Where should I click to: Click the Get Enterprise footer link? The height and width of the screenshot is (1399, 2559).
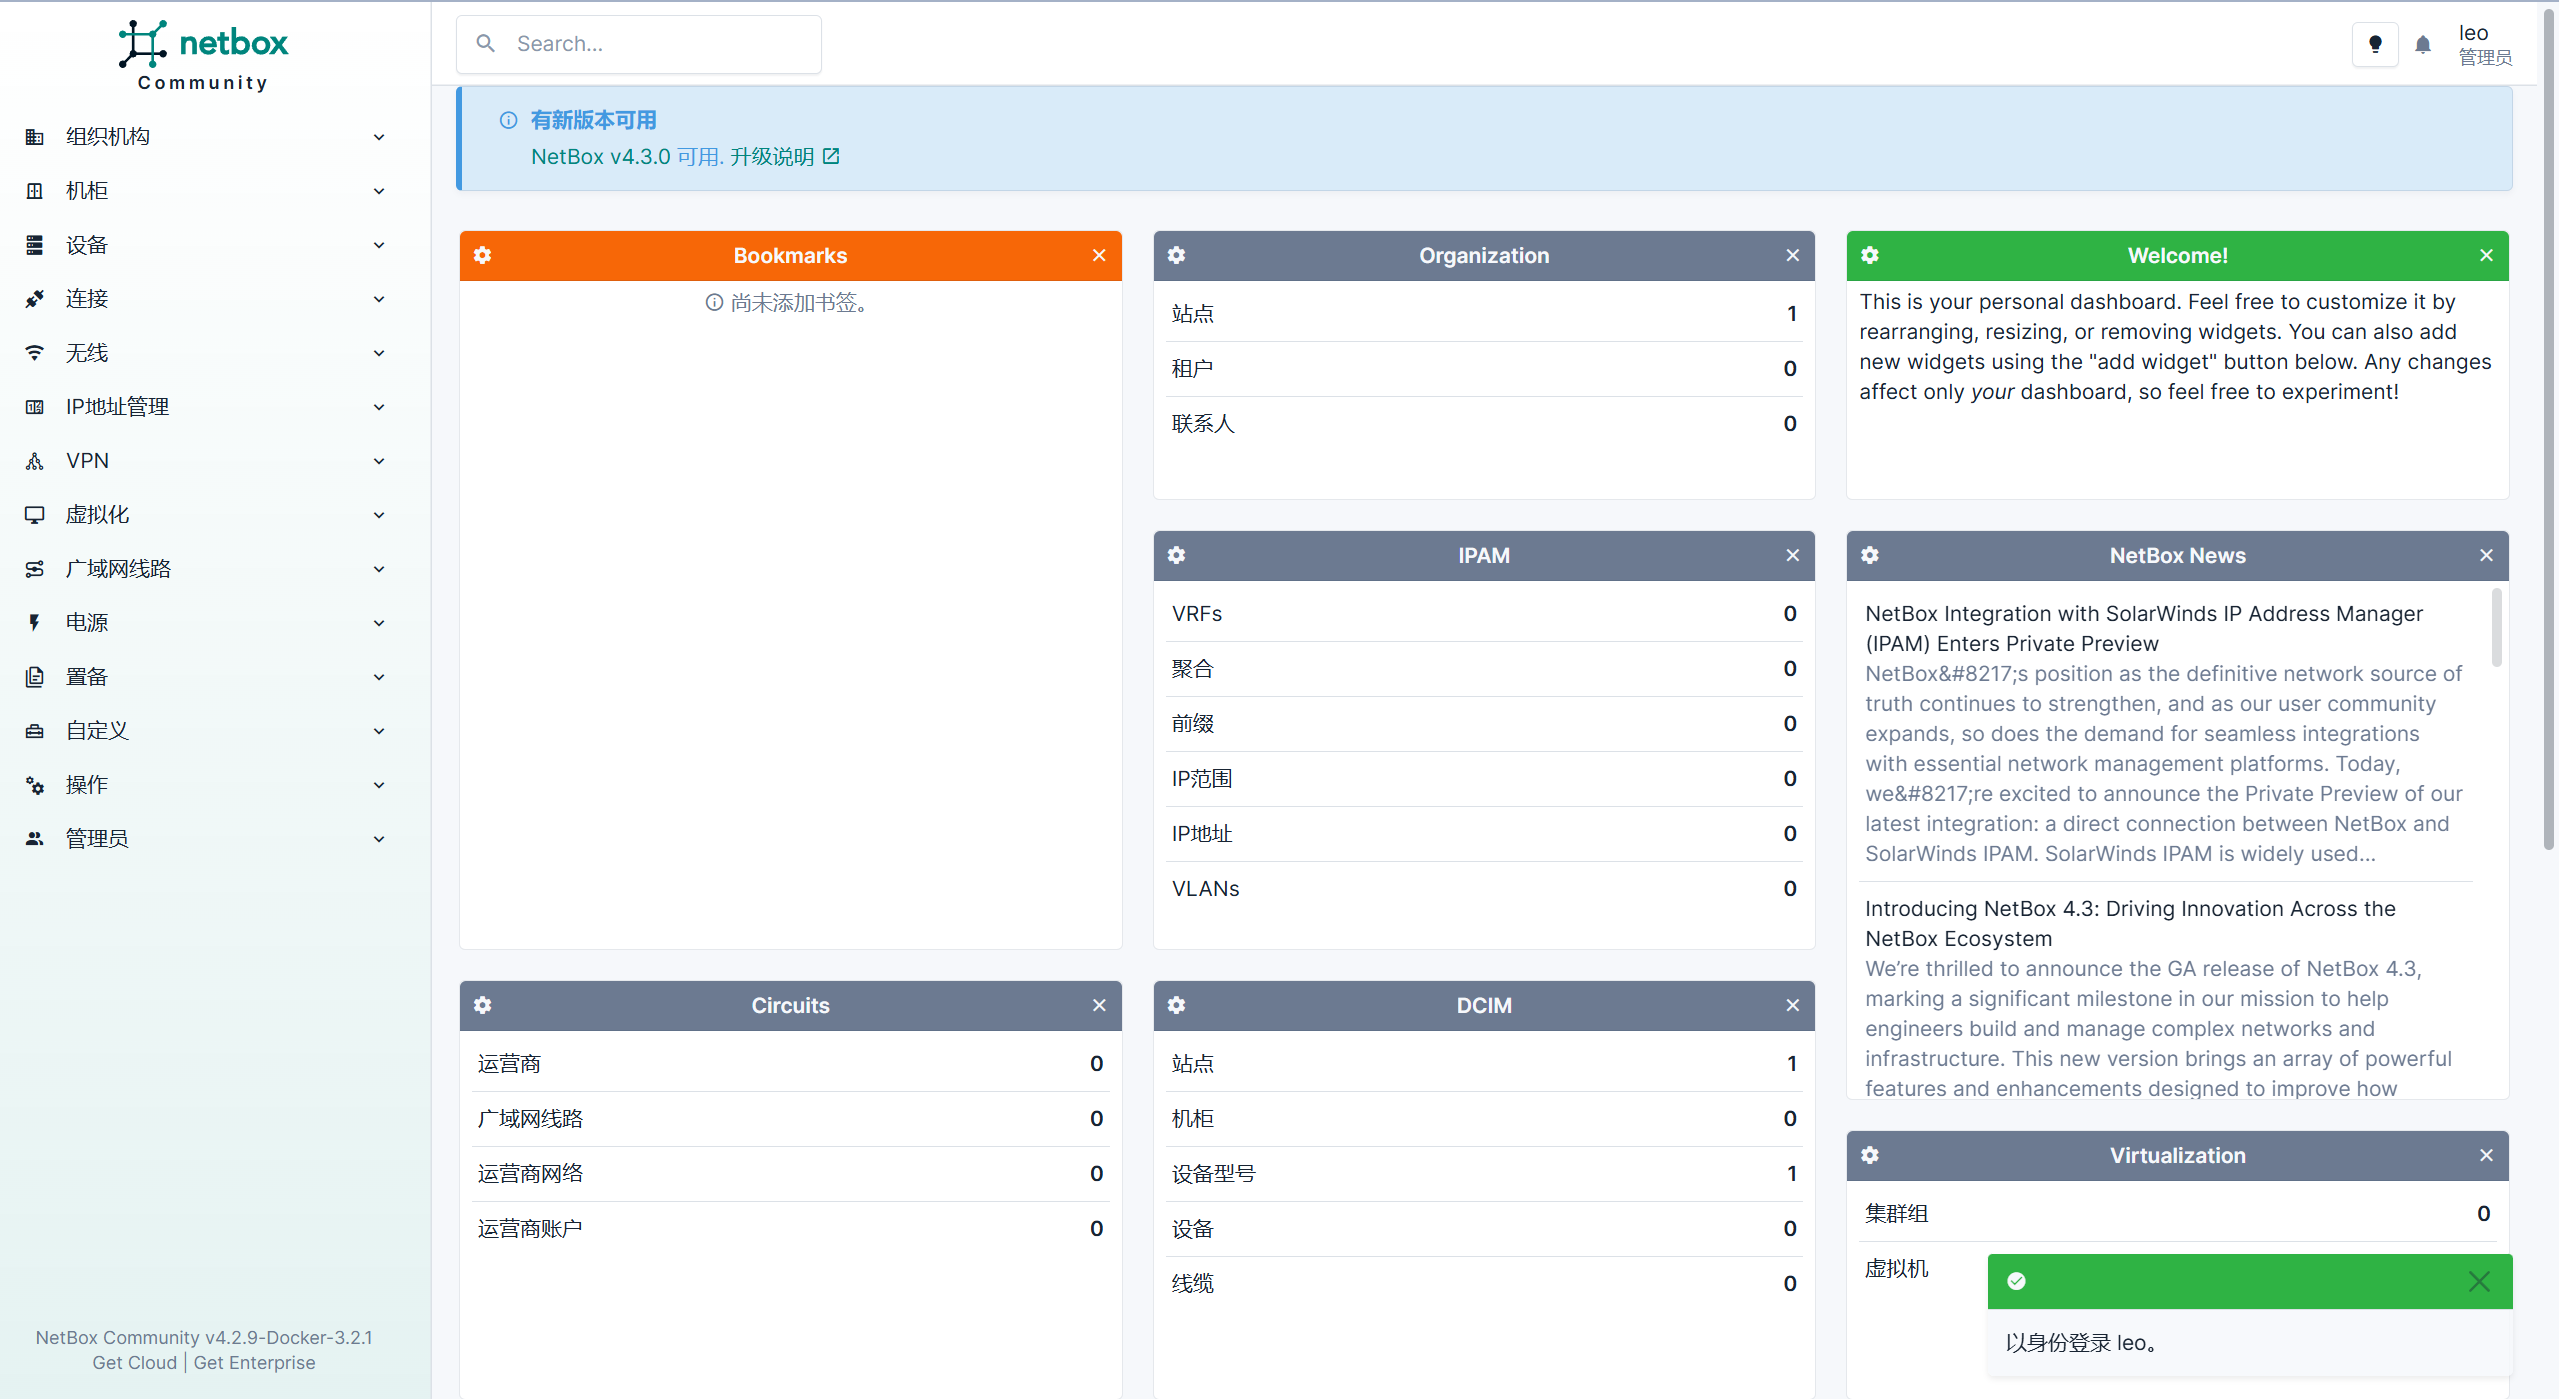(254, 1363)
